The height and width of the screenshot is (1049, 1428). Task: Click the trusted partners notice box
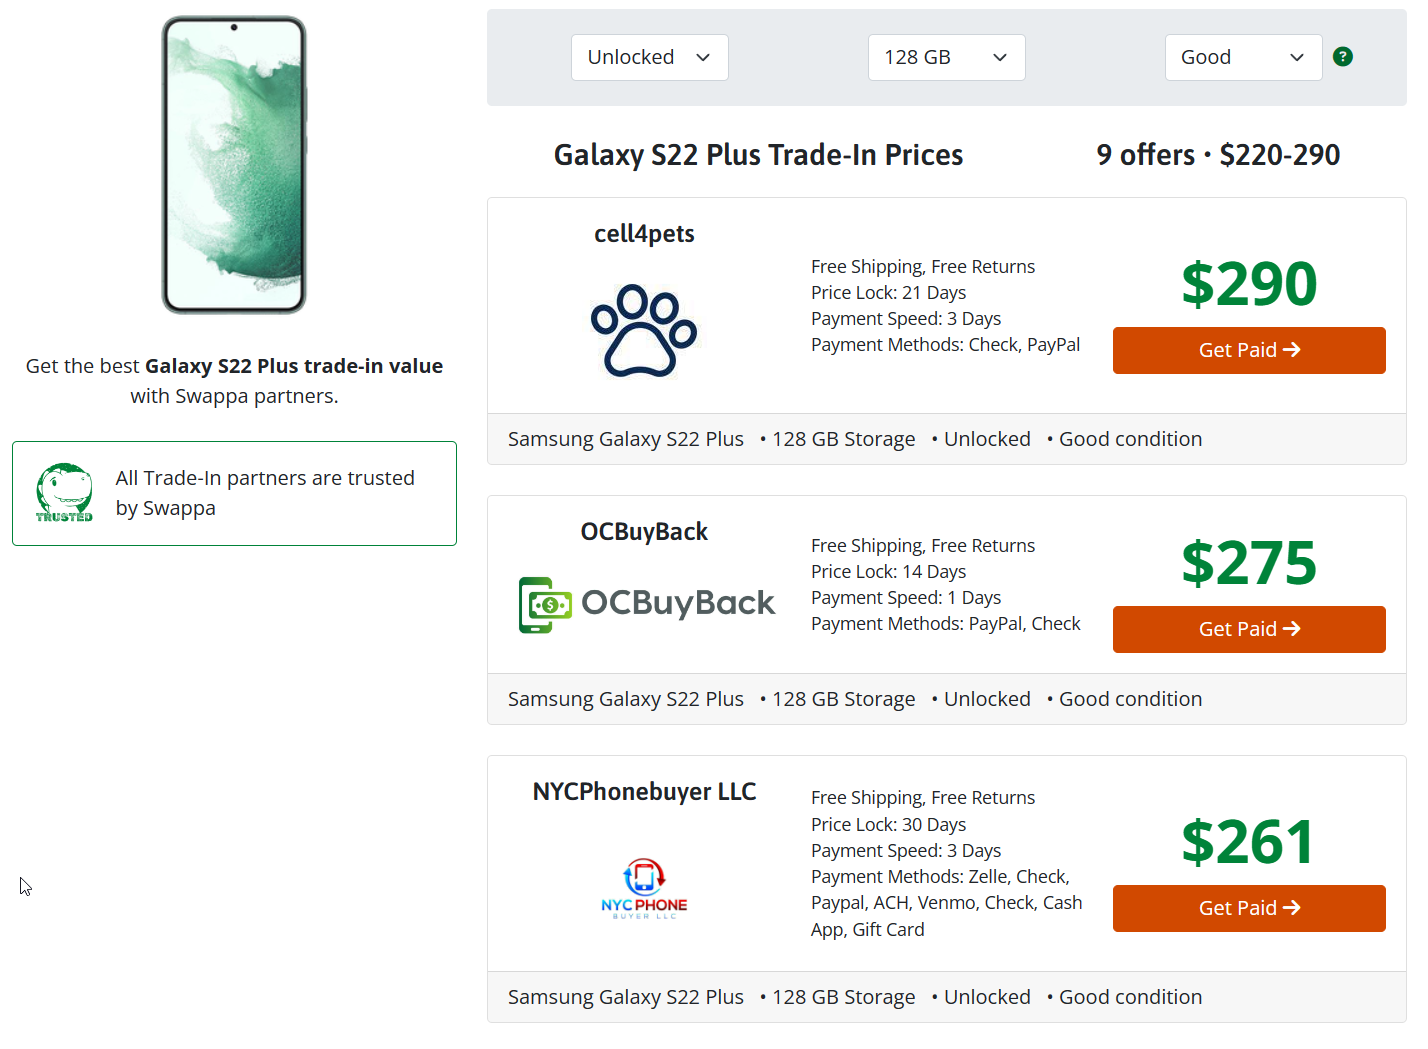pos(234,493)
